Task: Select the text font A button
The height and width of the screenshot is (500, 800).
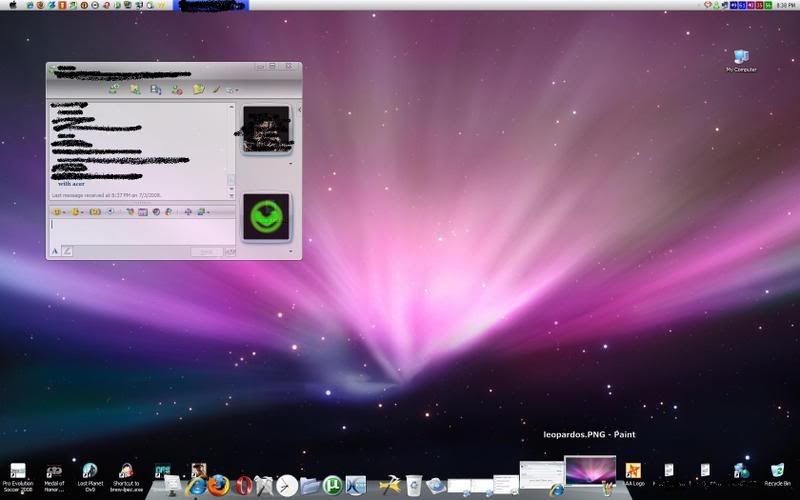Action: pyautogui.click(x=55, y=251)
